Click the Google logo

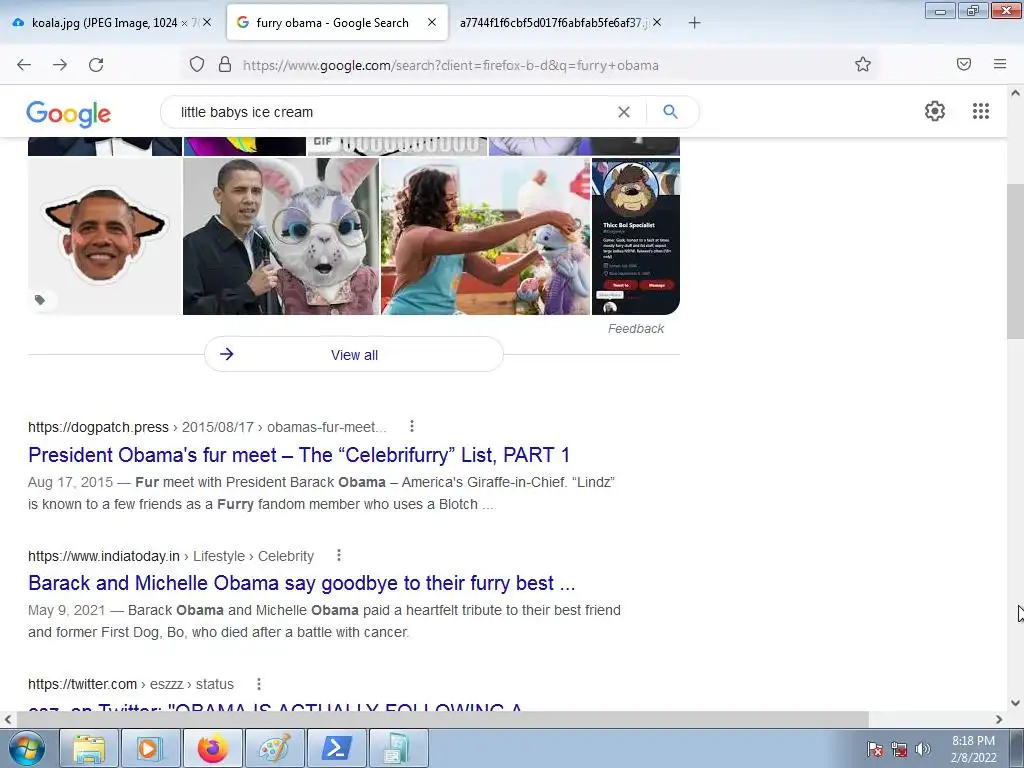pyautogui.click(x=69, y=114)
